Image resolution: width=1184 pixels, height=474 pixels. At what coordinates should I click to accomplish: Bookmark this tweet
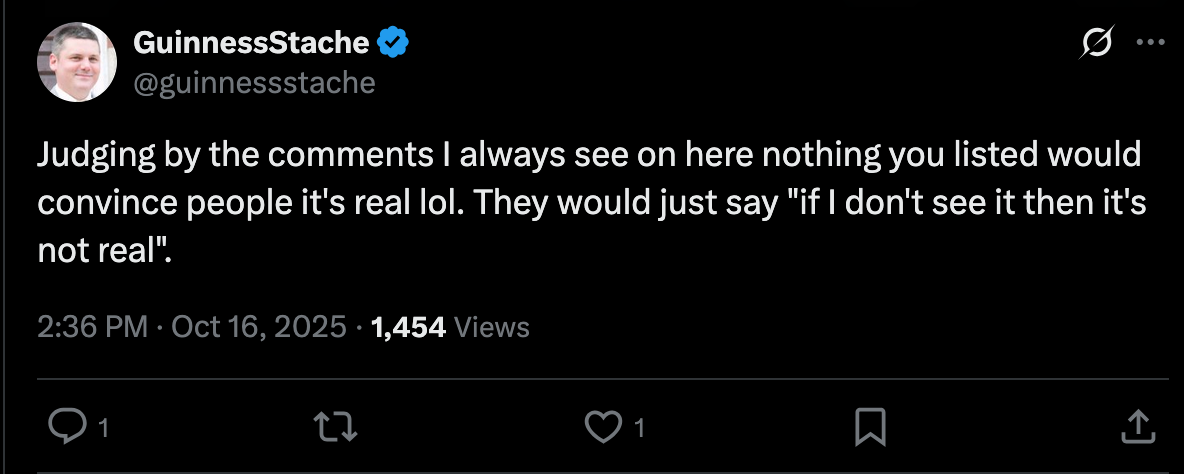(869, 428)
